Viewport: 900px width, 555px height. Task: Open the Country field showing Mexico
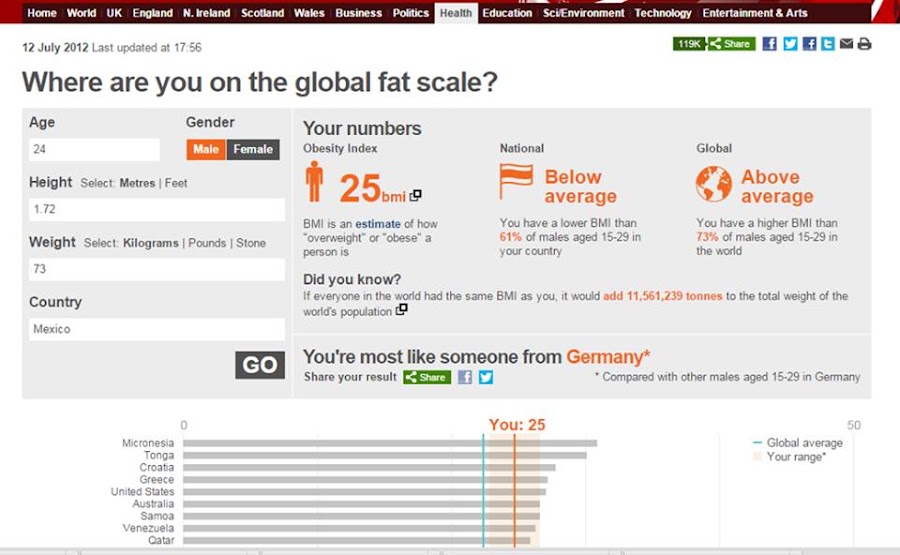pos(157,329)
